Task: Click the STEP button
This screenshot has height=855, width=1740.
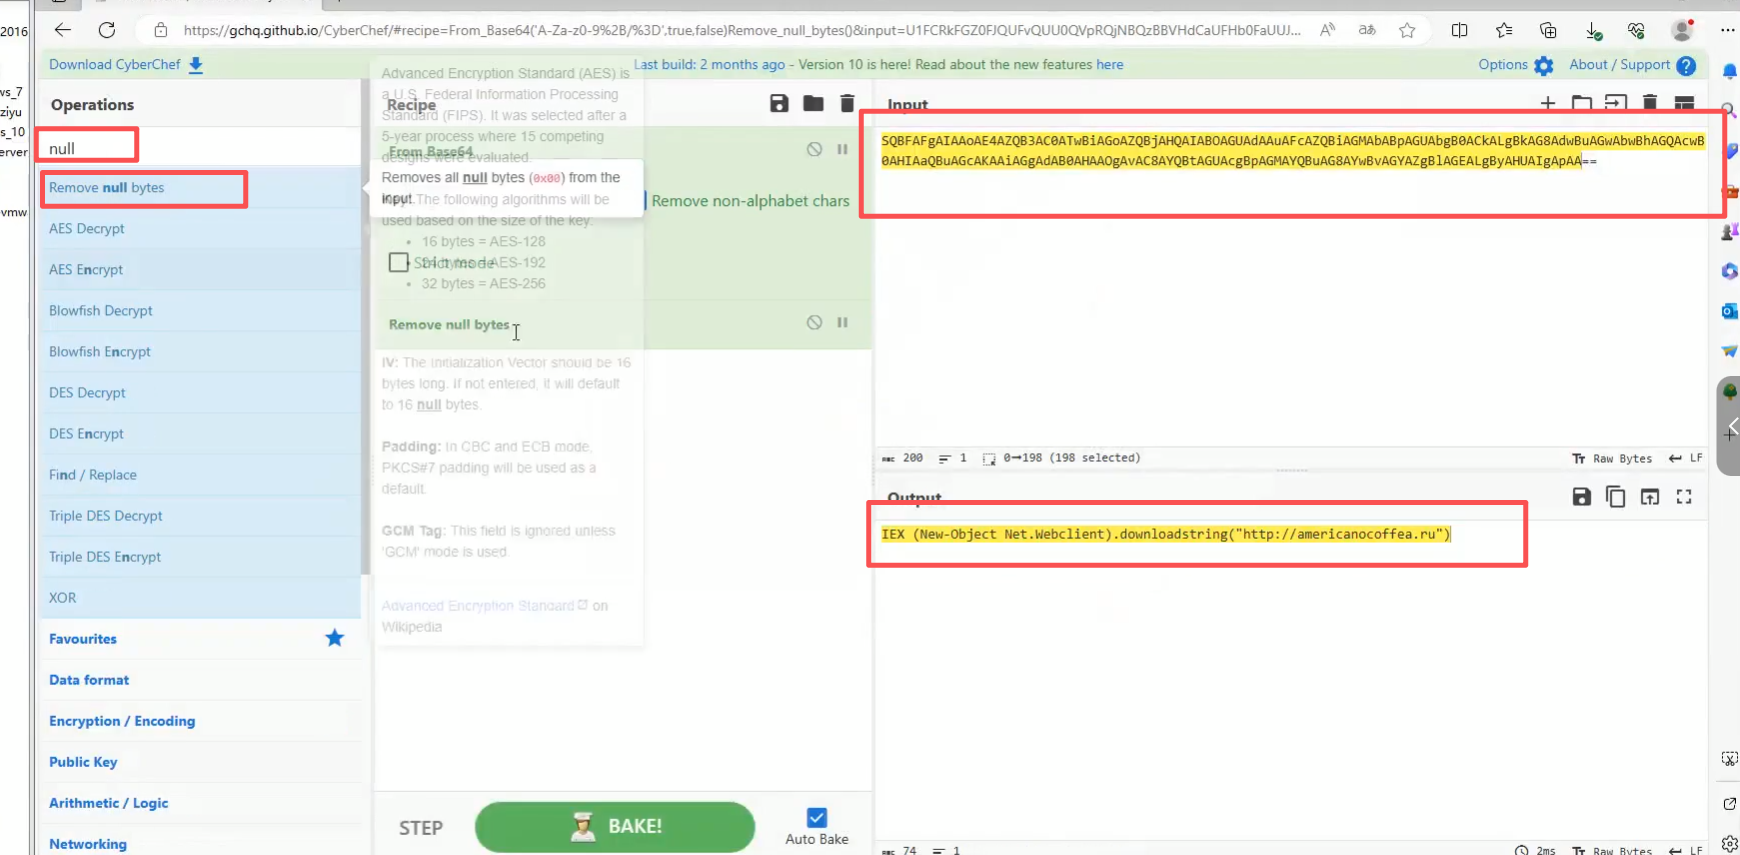Action: pos(421,828)
